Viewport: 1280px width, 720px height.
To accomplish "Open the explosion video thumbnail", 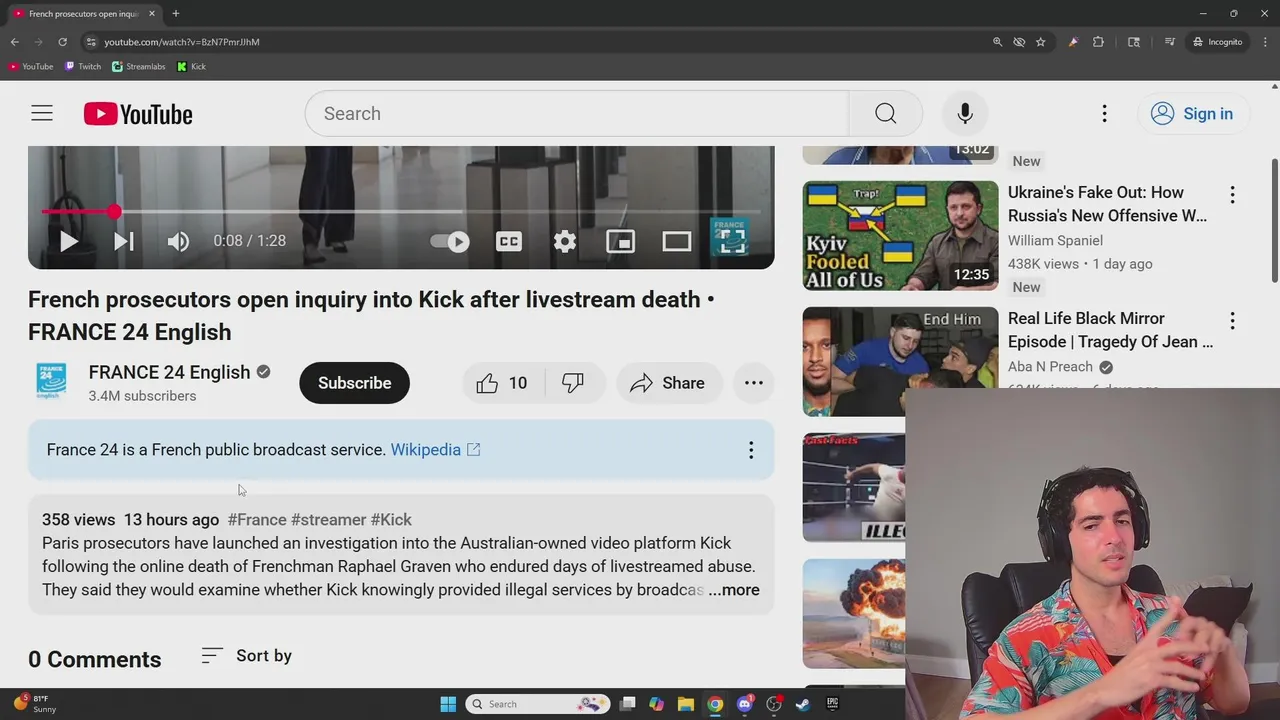I will (853, 614).
